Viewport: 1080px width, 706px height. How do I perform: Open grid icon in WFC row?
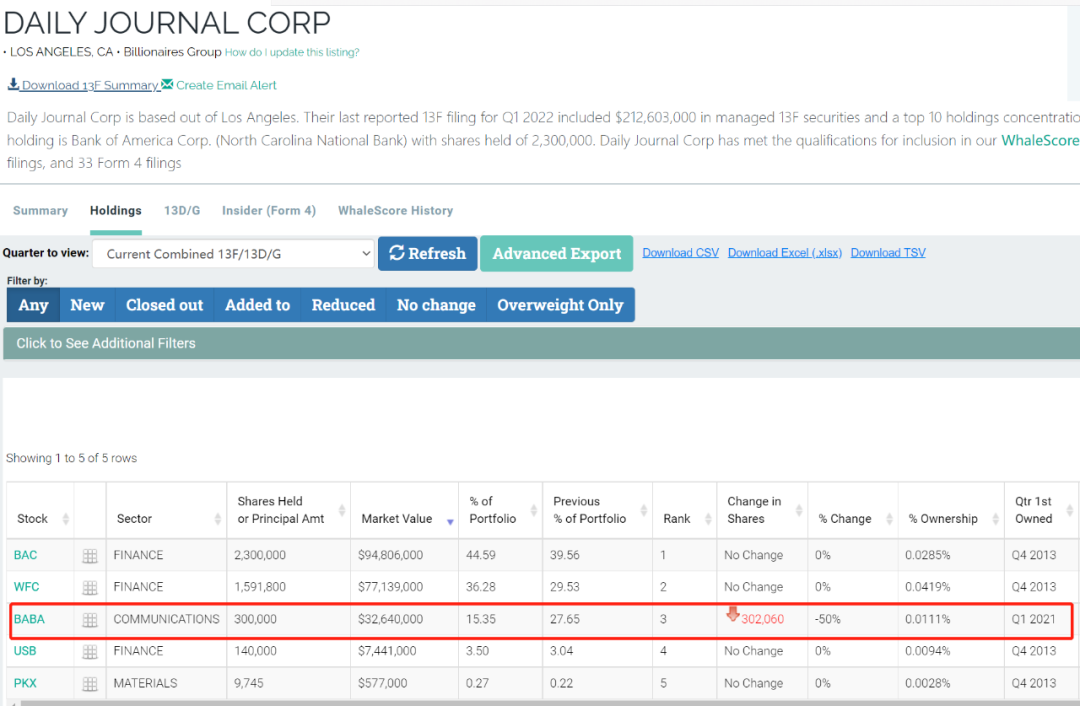point(90,588)
